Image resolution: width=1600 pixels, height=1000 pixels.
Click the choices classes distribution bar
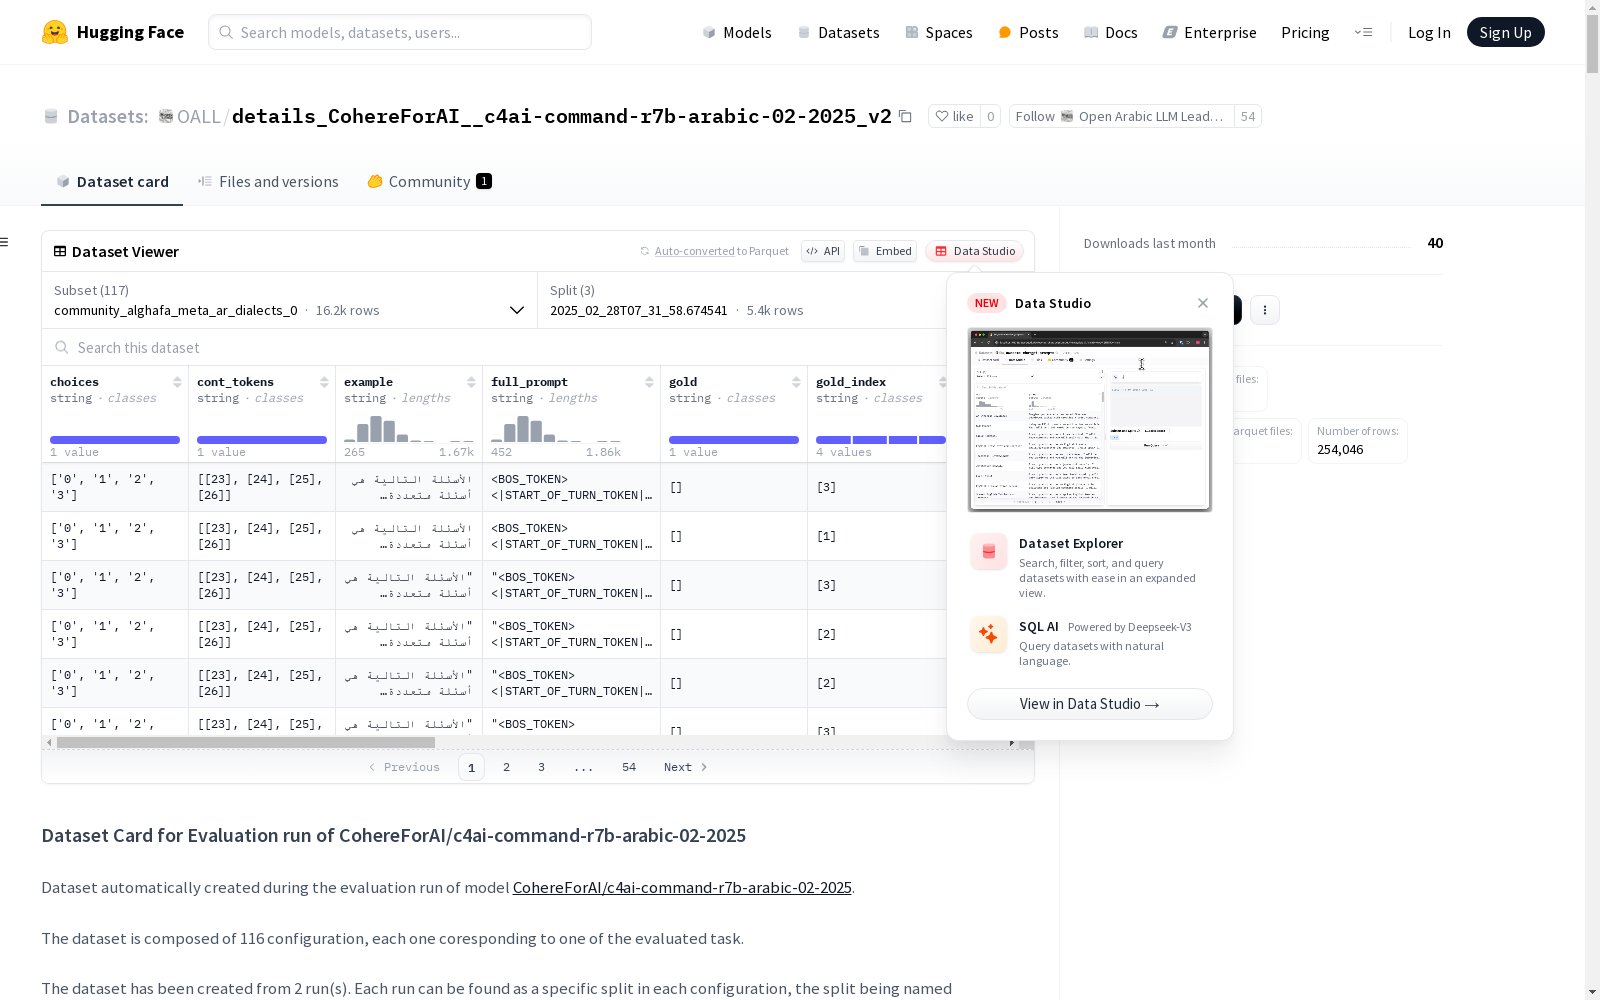pos(115,440)
